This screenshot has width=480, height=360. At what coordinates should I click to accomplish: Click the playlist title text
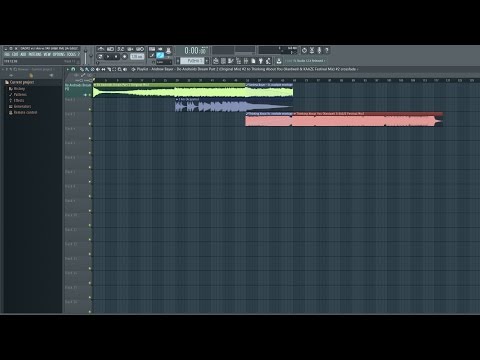click(x=246, y=69)
